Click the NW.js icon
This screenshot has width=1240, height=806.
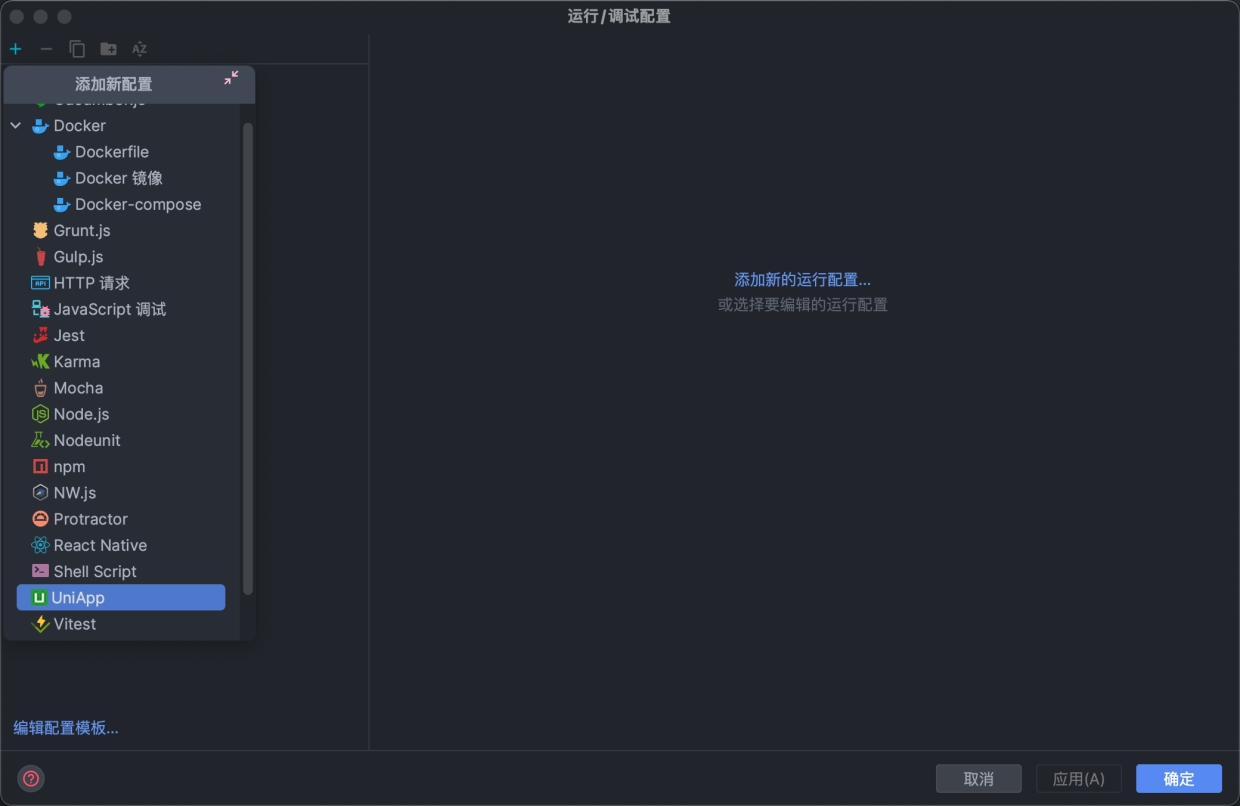tap(40, 493)
